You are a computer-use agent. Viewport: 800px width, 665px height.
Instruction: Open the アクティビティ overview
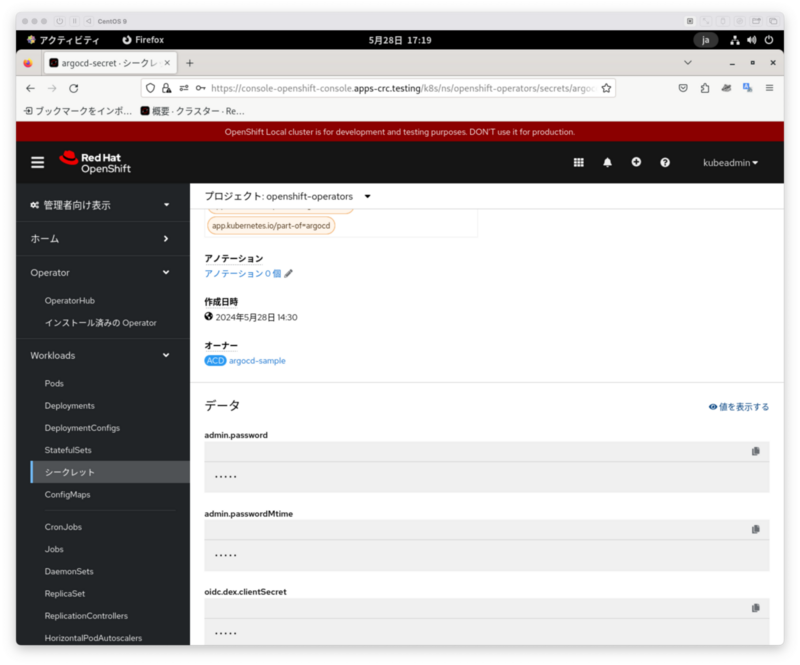coord(63,40)
